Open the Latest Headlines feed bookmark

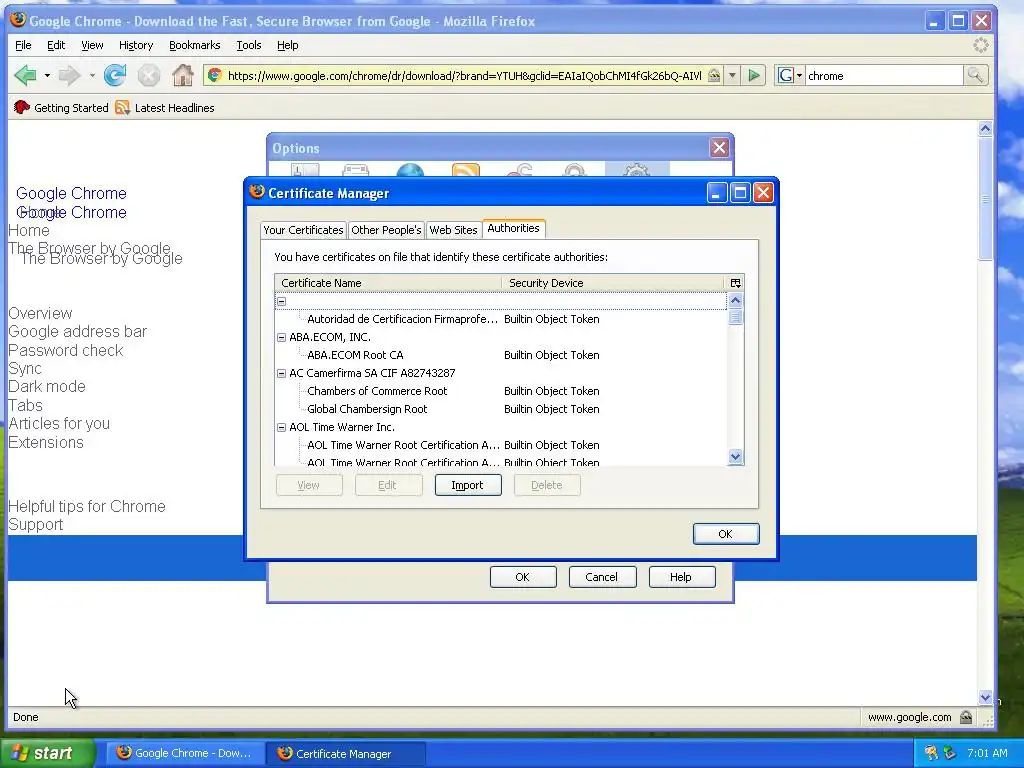(165, 108)
